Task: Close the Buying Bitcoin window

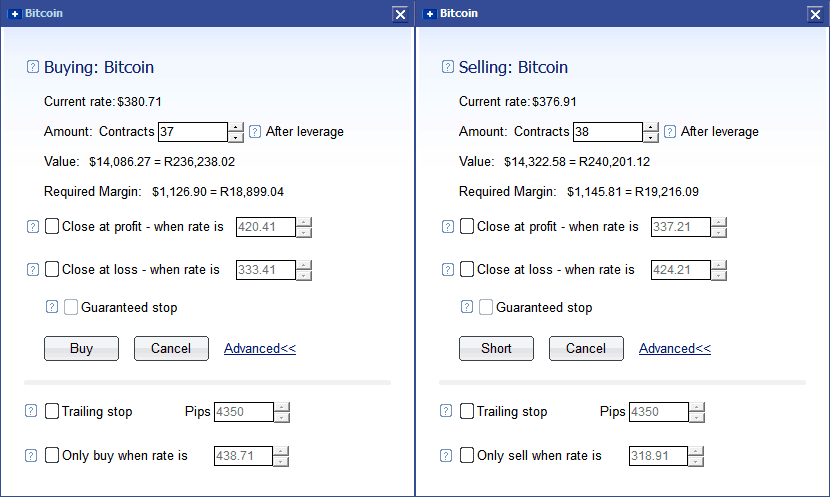Action: (x=401, y=14)
